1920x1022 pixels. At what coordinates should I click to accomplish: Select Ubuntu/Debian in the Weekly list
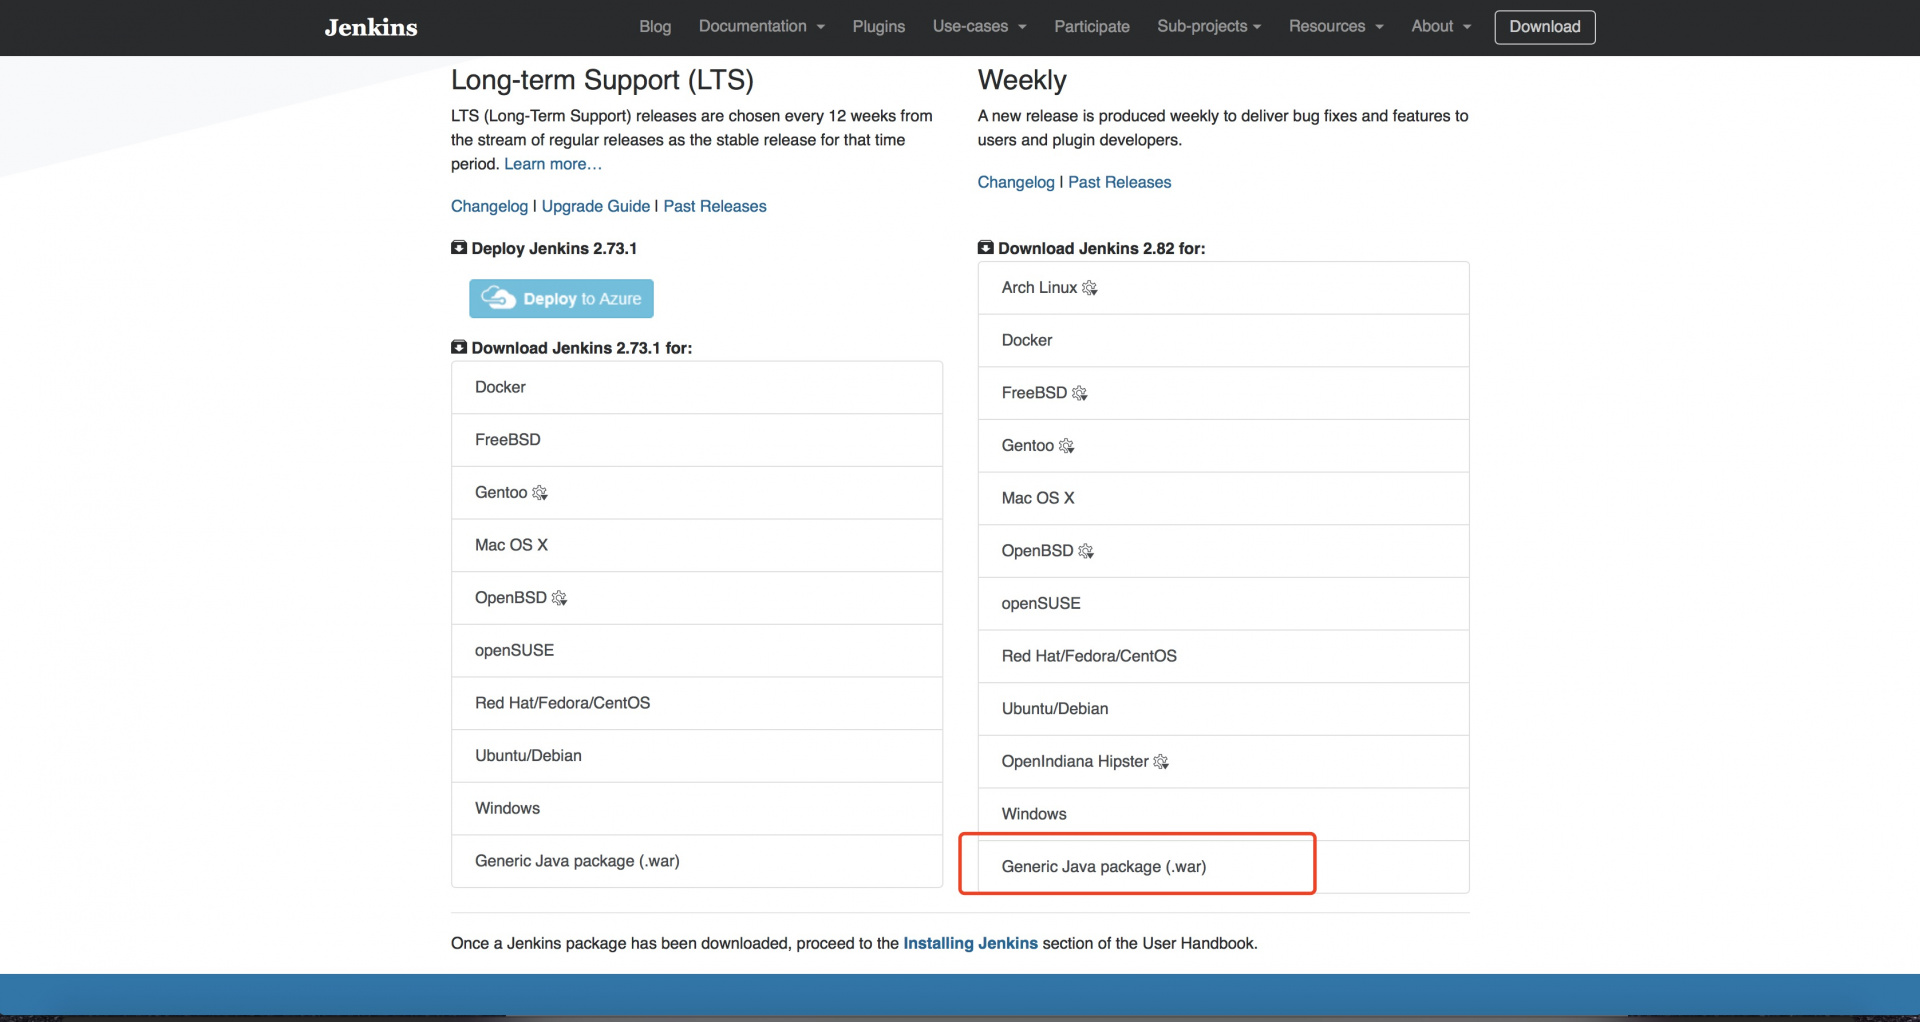tap(1223, 709)
